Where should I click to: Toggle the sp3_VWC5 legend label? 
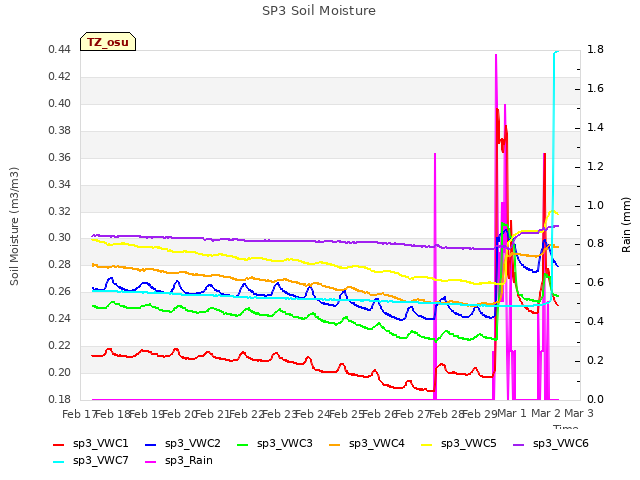click(x=469, y=444)
